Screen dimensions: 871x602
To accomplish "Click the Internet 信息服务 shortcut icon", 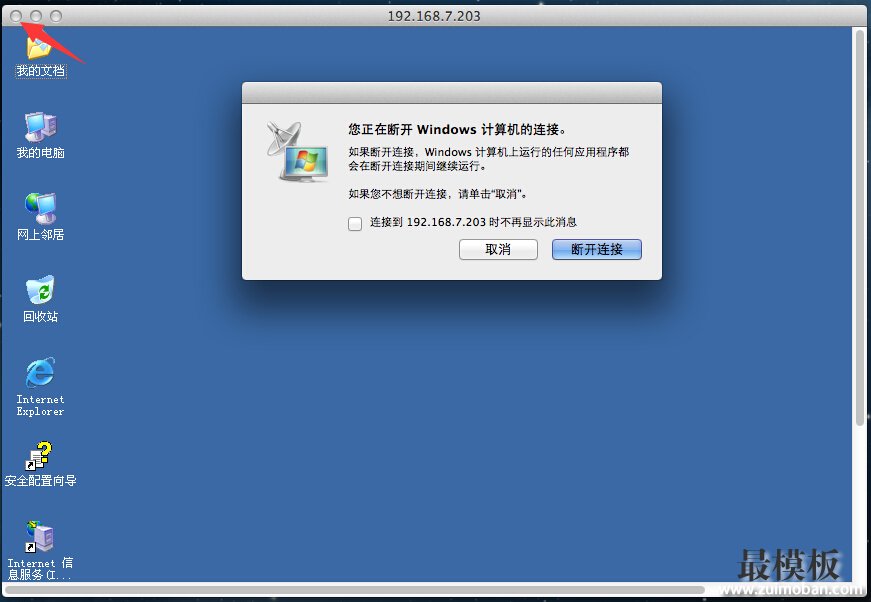I will 40,551.
